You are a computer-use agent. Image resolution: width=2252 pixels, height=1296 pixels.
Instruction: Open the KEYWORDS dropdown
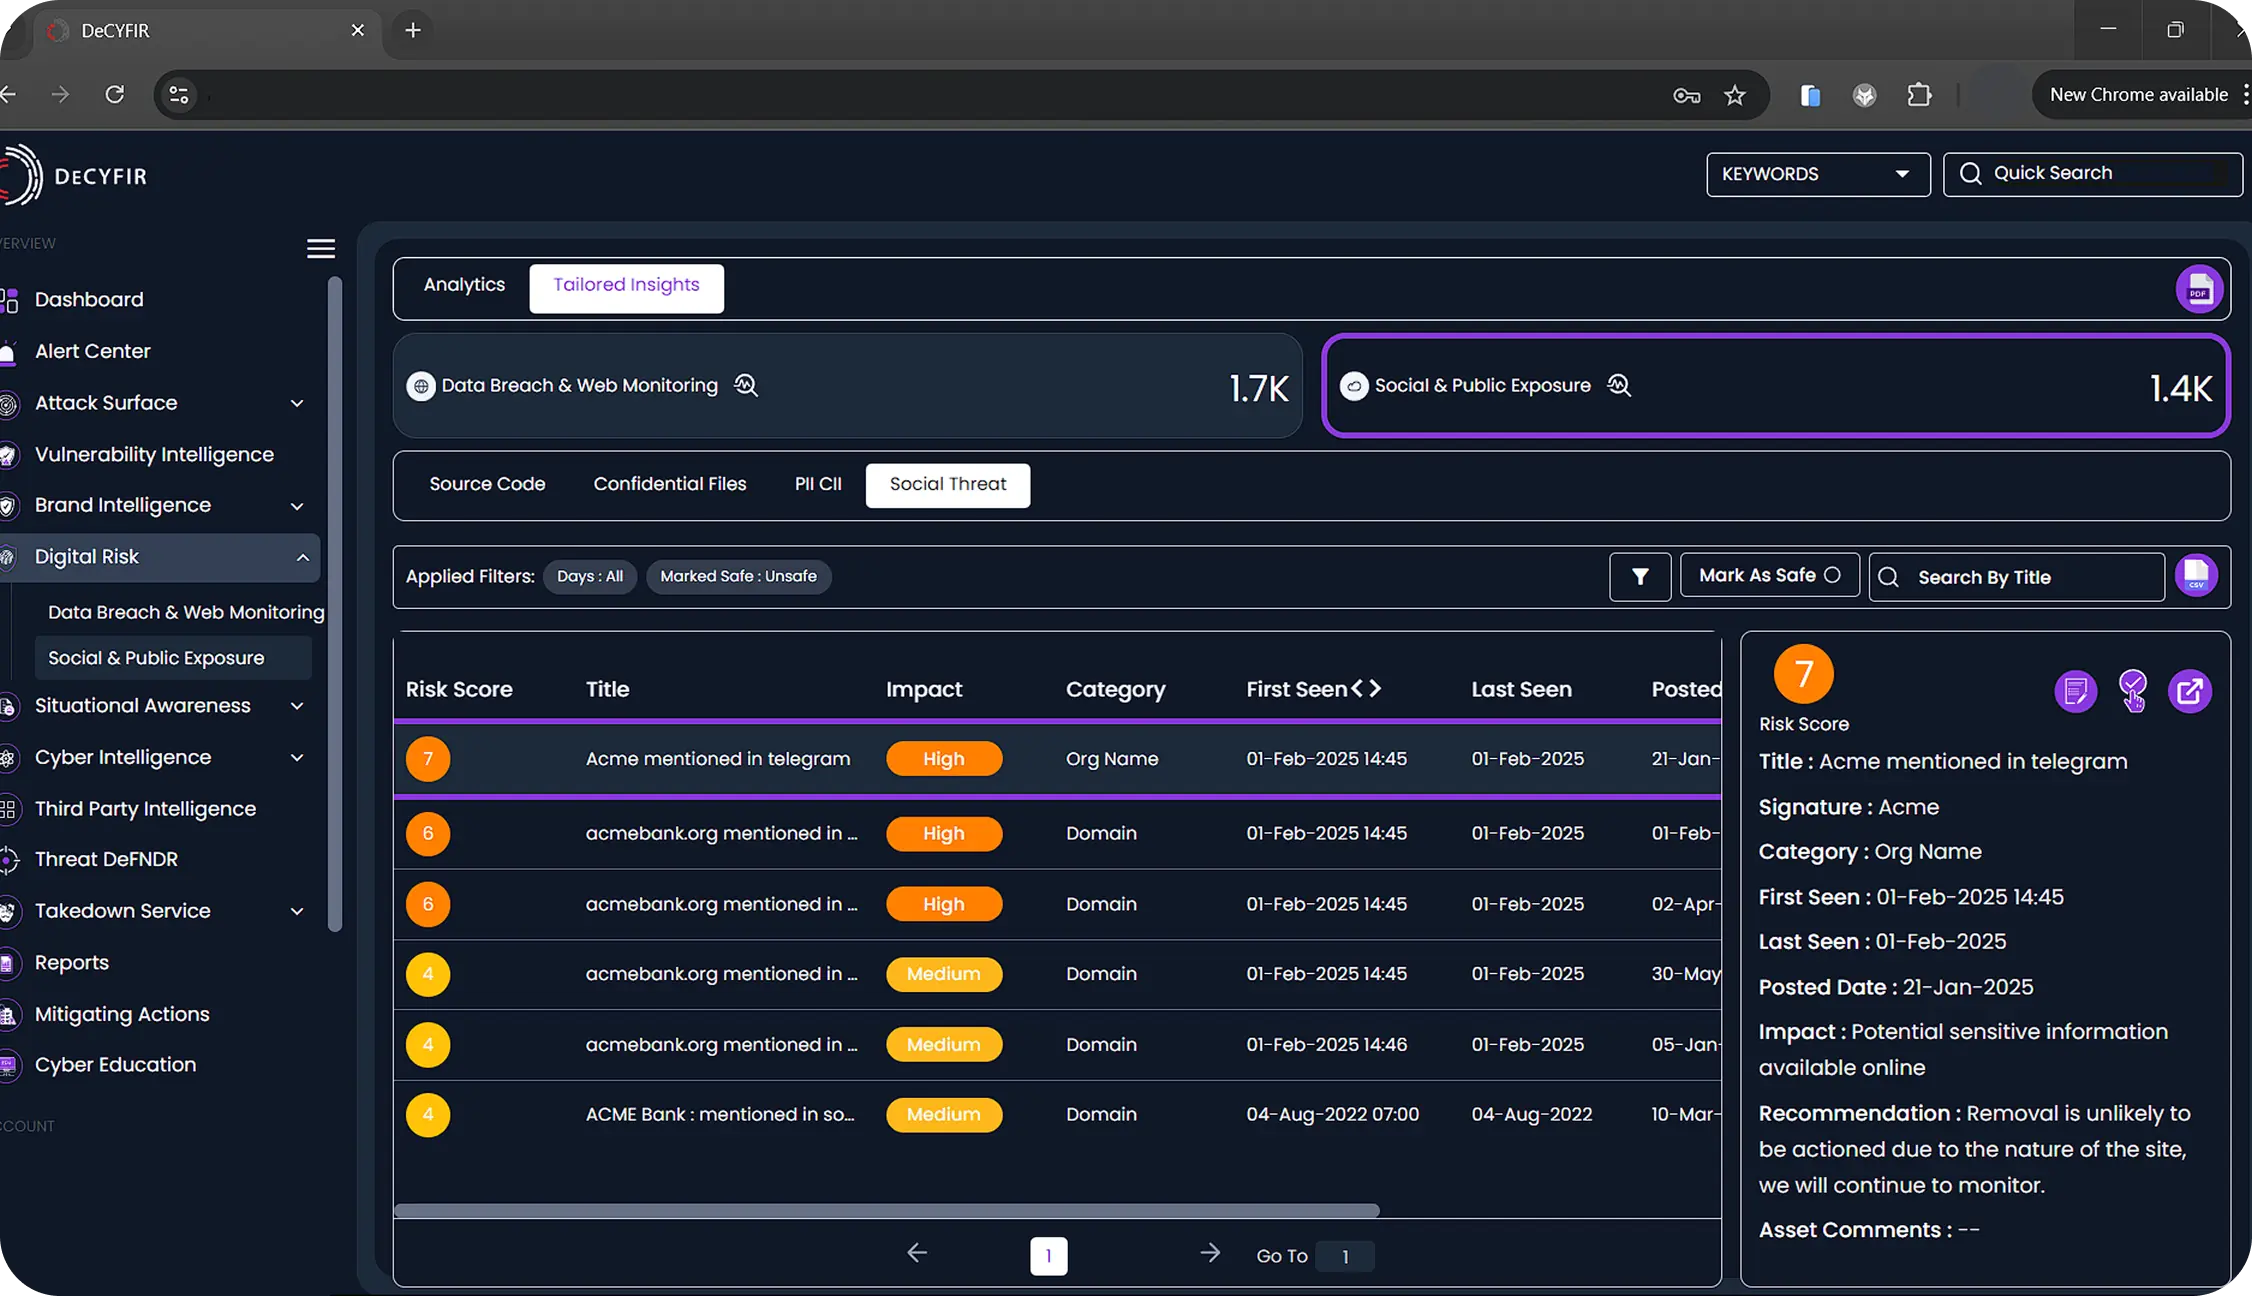tap(1817, 174)
